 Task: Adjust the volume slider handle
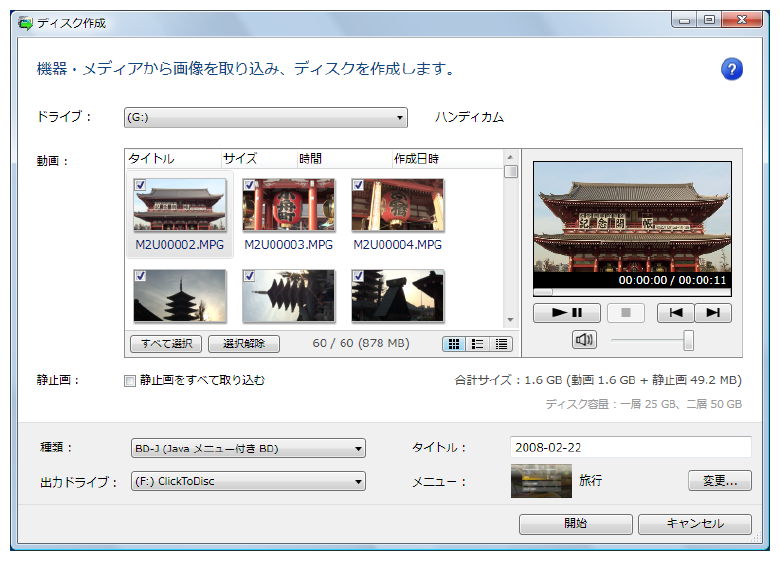point(688,340)
